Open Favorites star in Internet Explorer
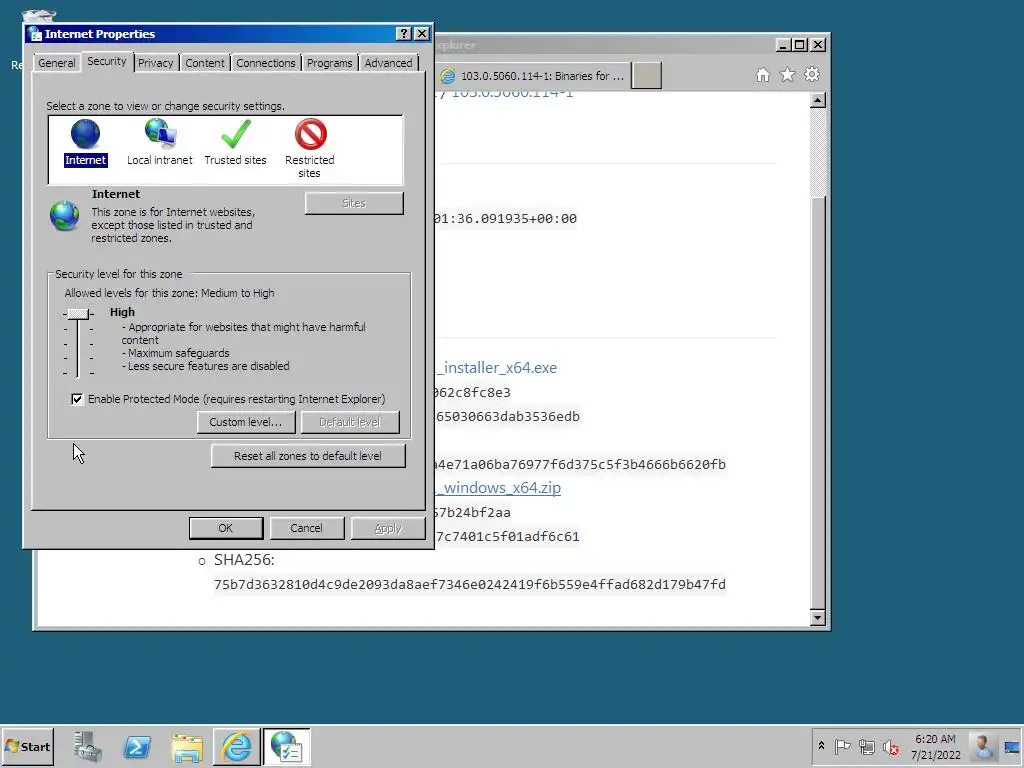The height and width of the screenshot is (768, 1024). pyautogui.click(x=788, y=75)
